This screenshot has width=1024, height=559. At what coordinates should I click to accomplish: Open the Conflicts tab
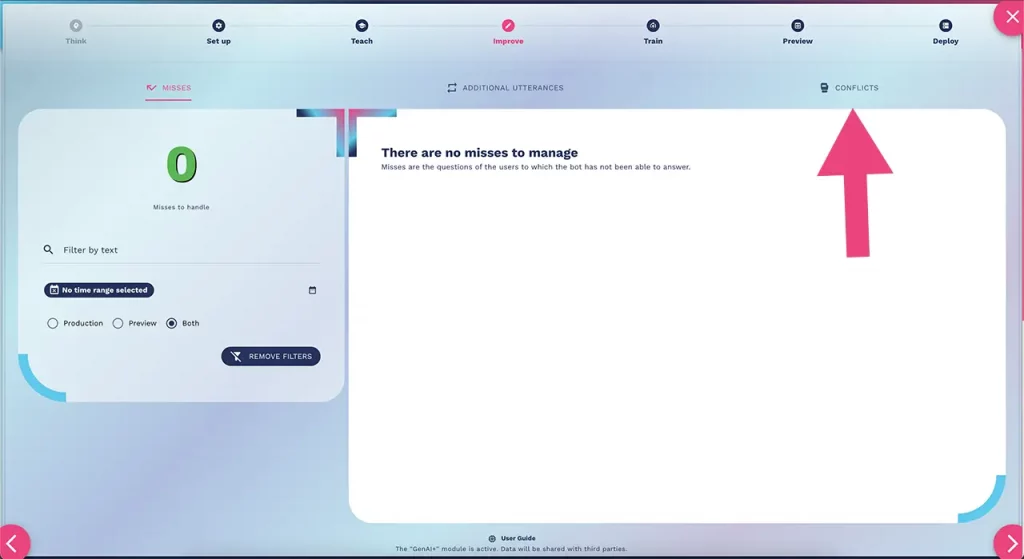click(x=849, y=88)
